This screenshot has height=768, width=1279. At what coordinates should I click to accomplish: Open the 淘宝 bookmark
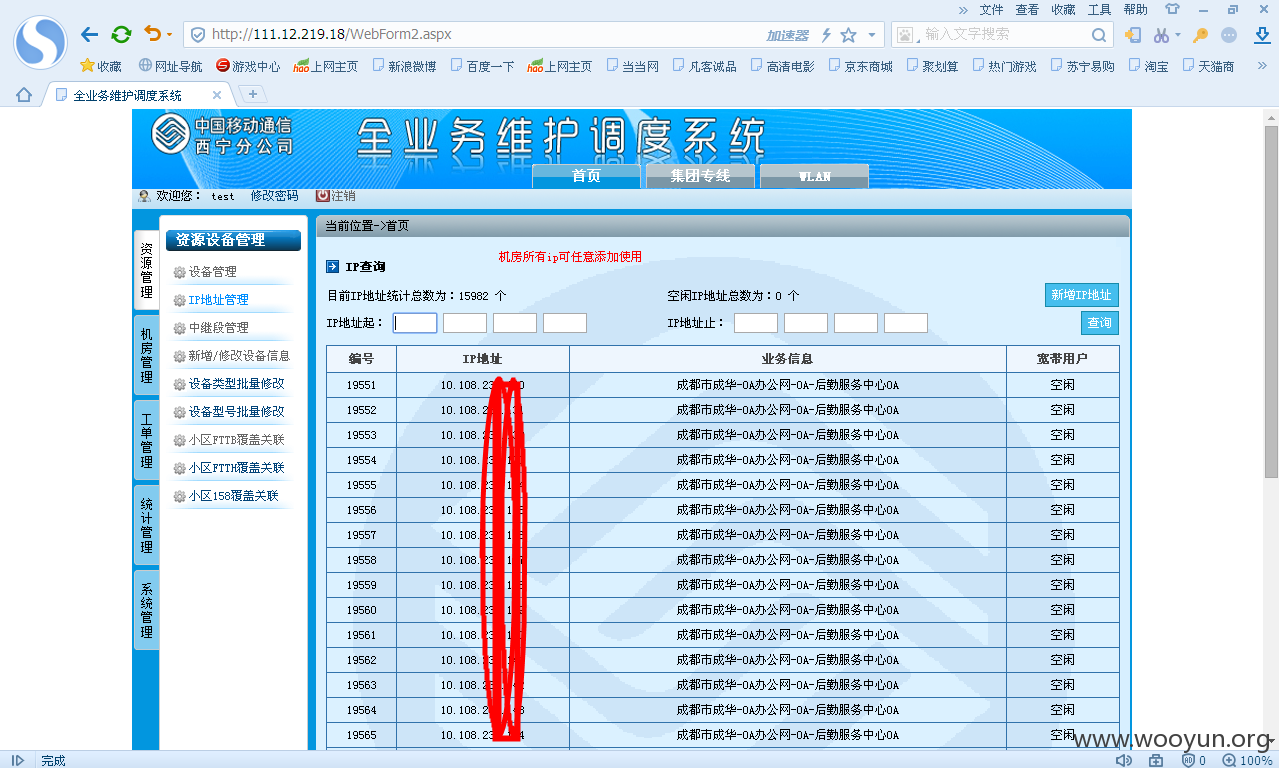coord(1148,66)
